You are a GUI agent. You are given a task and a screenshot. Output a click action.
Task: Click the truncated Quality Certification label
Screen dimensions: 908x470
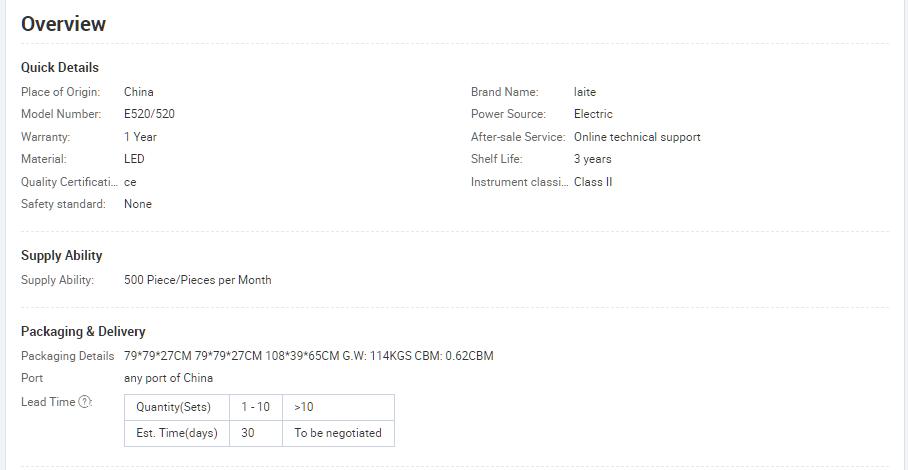click(69, 182)
